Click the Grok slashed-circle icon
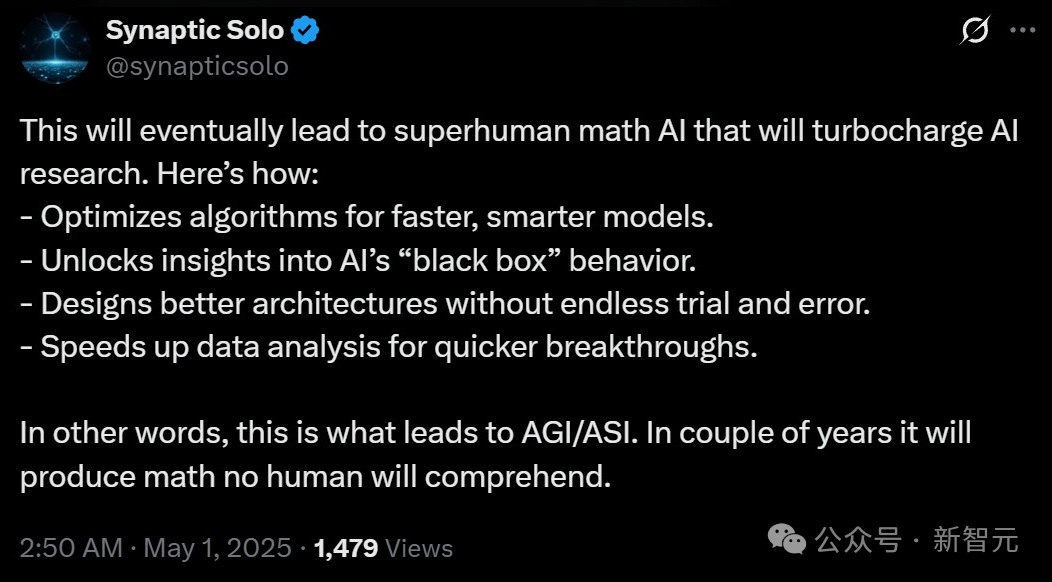 974,30
